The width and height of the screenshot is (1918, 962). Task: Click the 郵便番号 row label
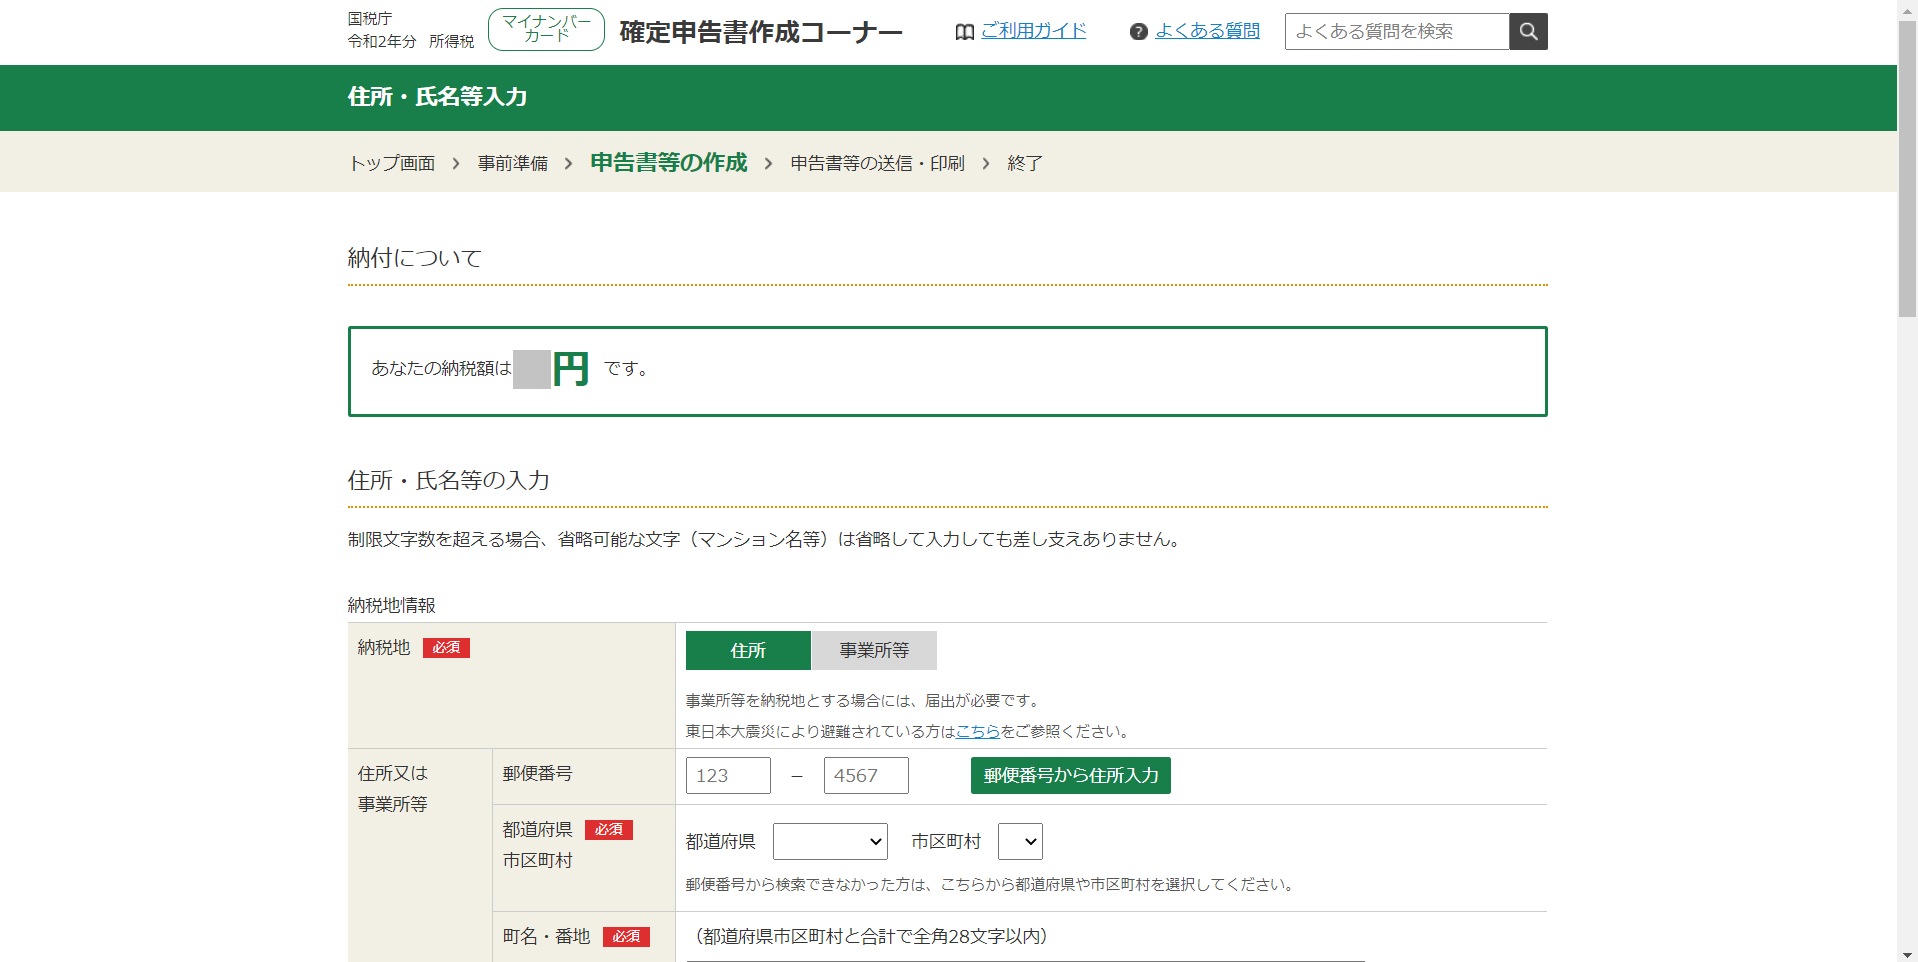pyautogui.click(x=538, y=773)
